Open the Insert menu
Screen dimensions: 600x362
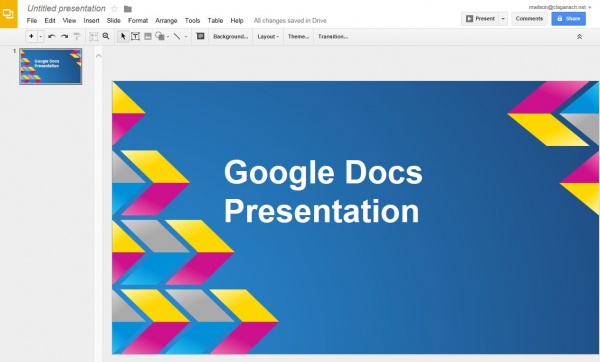91,21
